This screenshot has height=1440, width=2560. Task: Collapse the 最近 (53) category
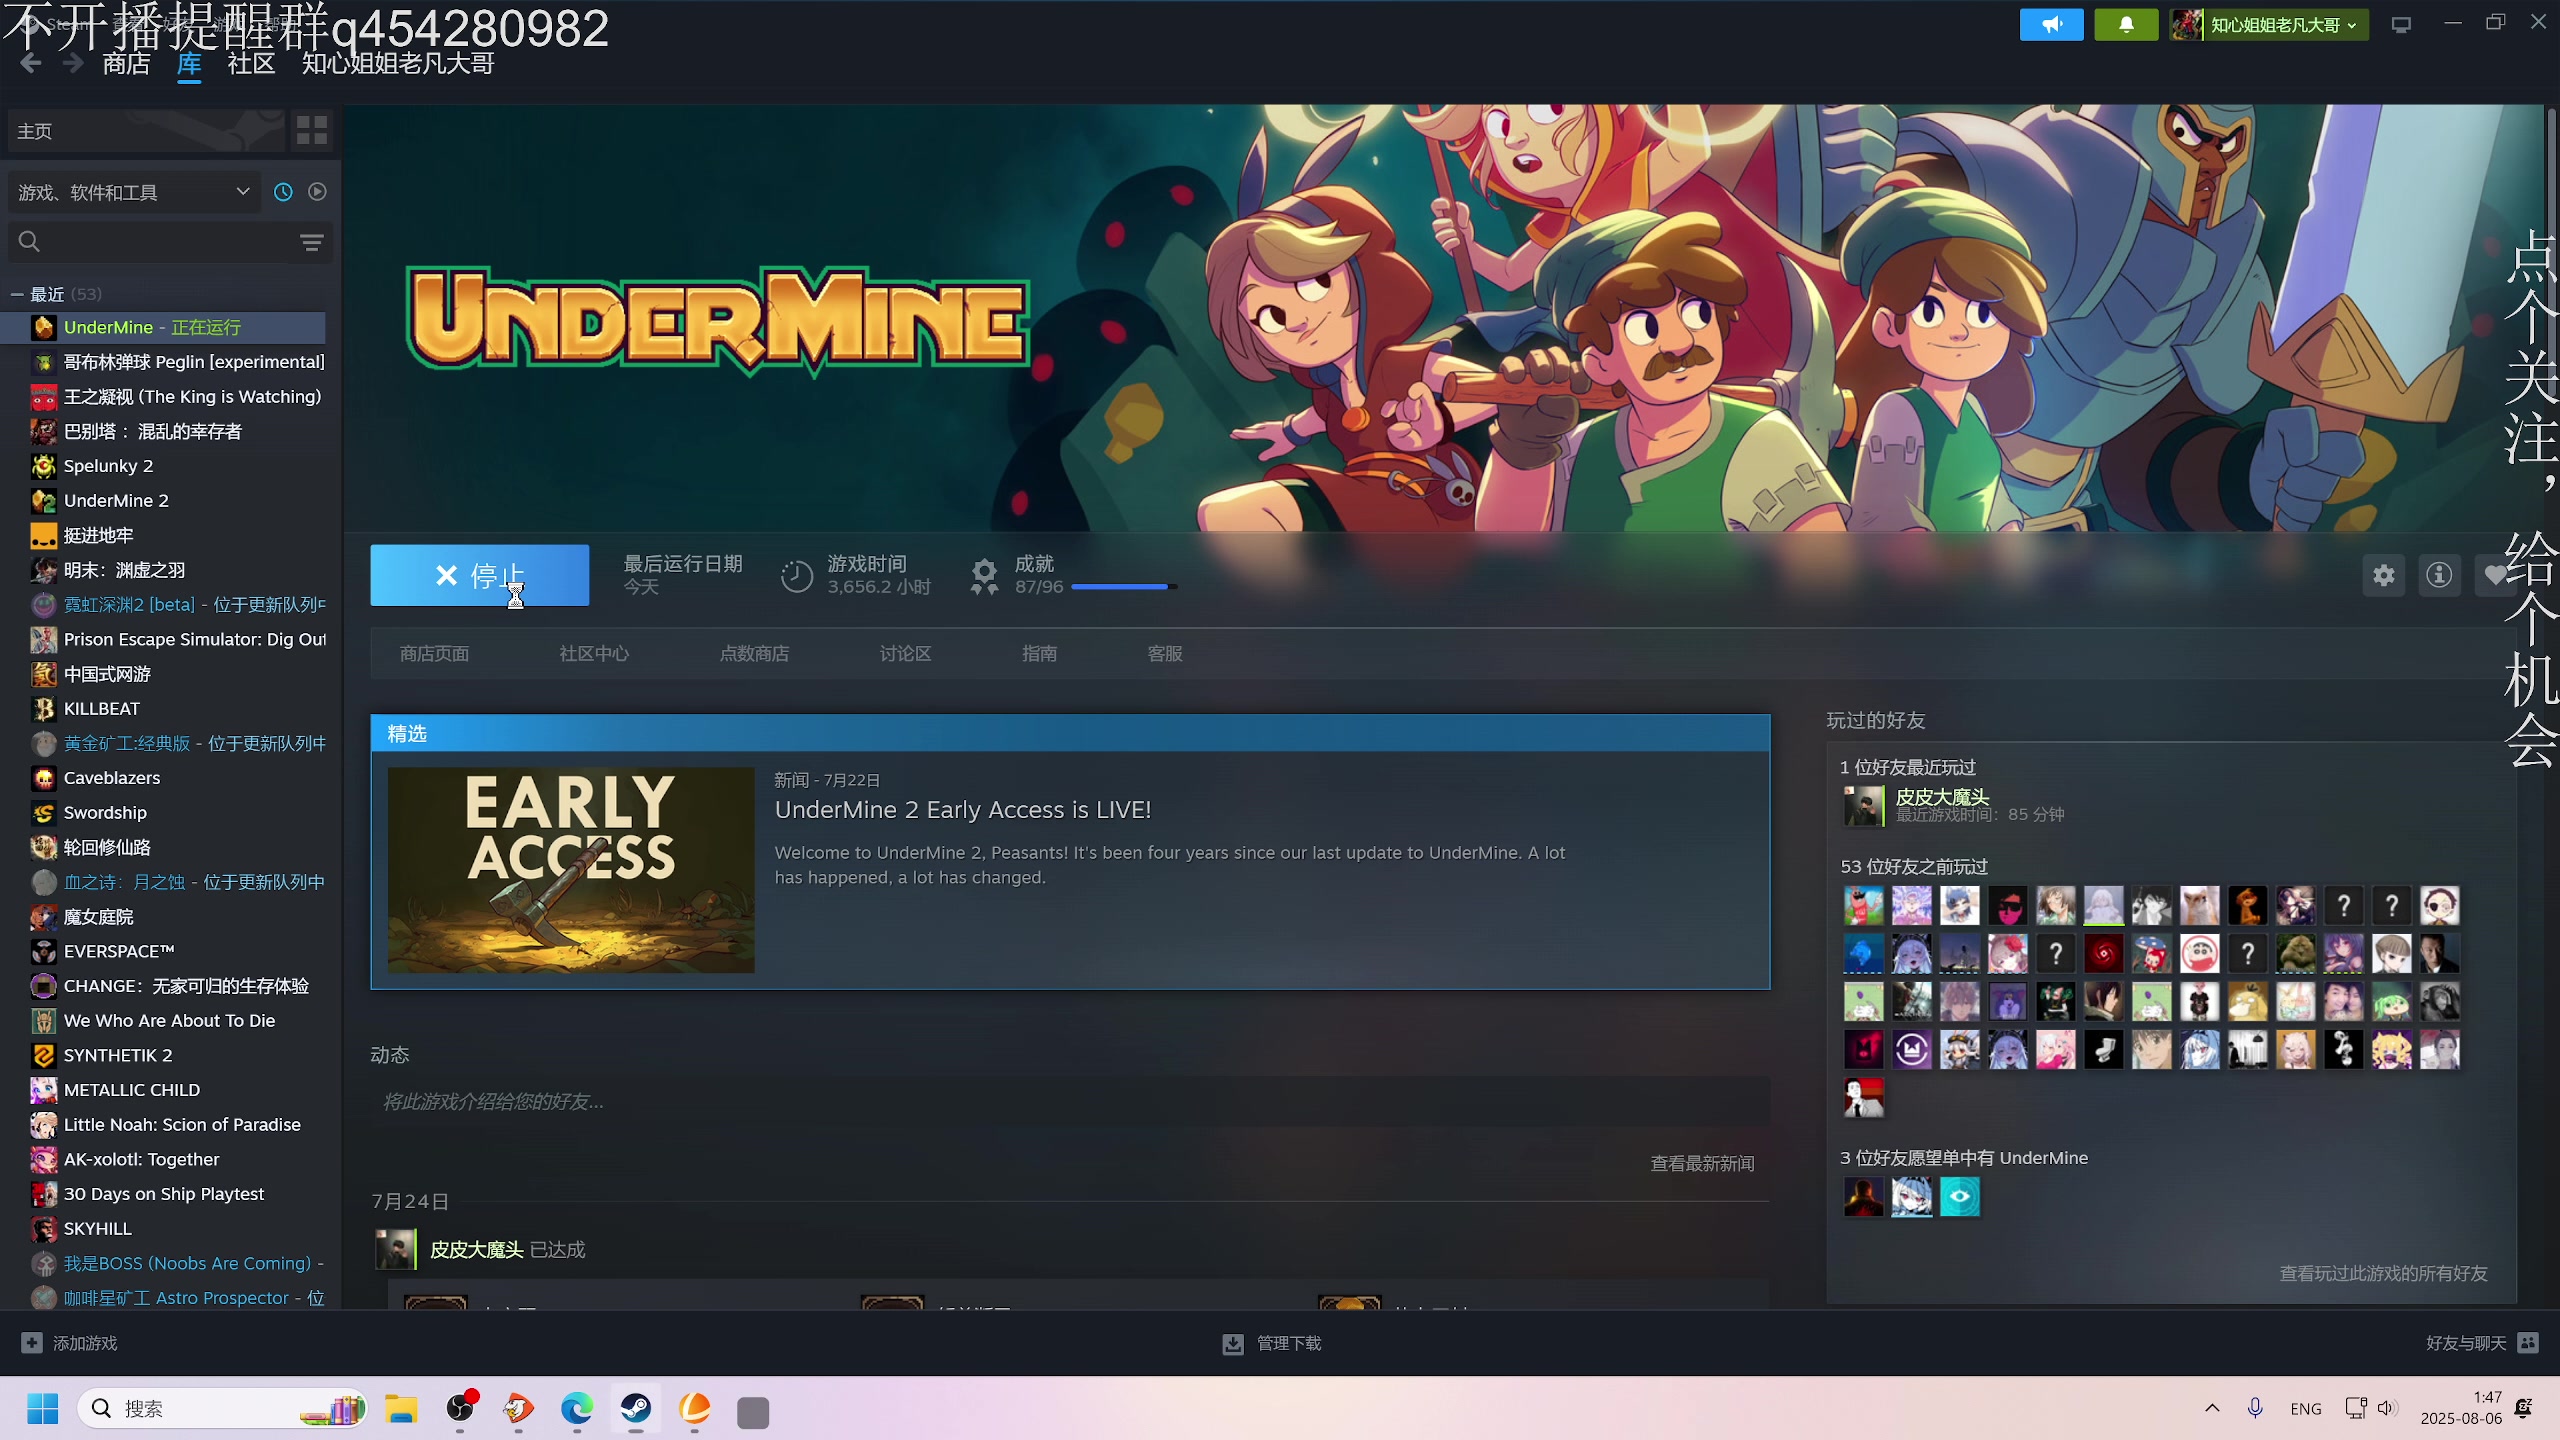point(17,294)
